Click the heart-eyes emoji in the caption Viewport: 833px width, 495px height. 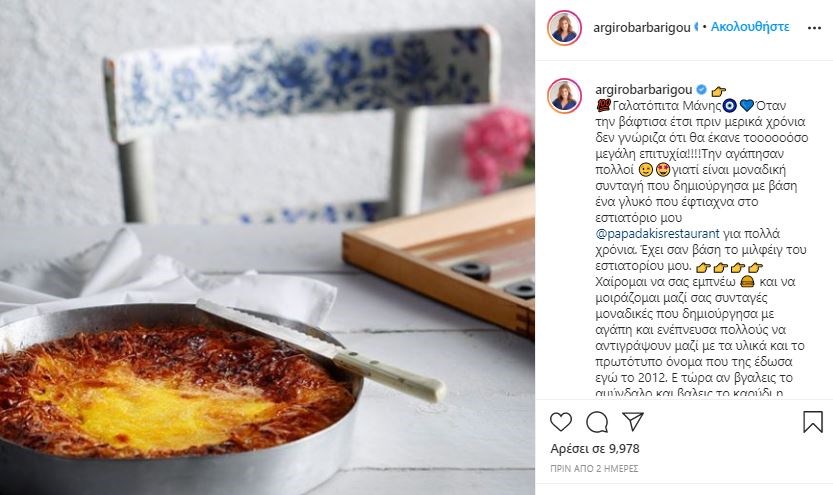(662, 170)
